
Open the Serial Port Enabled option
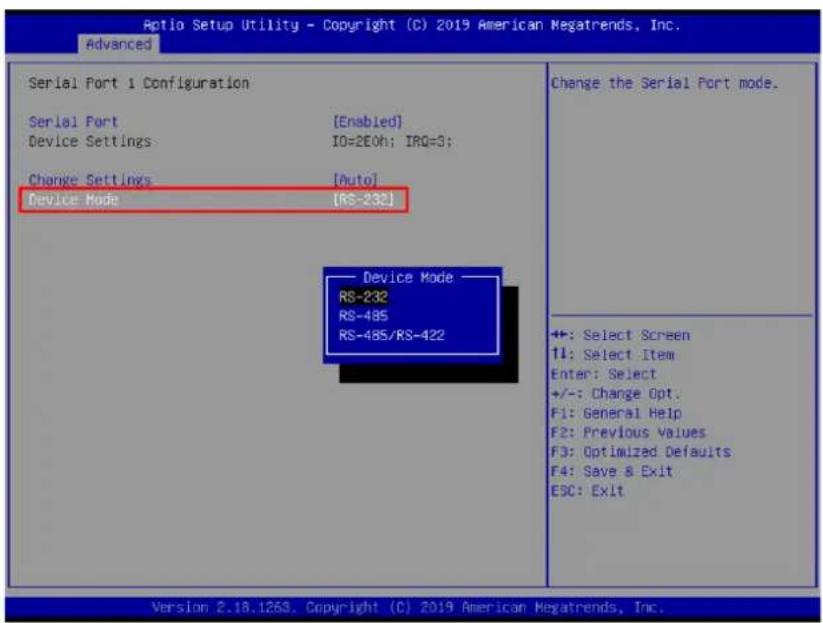(367, 122)
